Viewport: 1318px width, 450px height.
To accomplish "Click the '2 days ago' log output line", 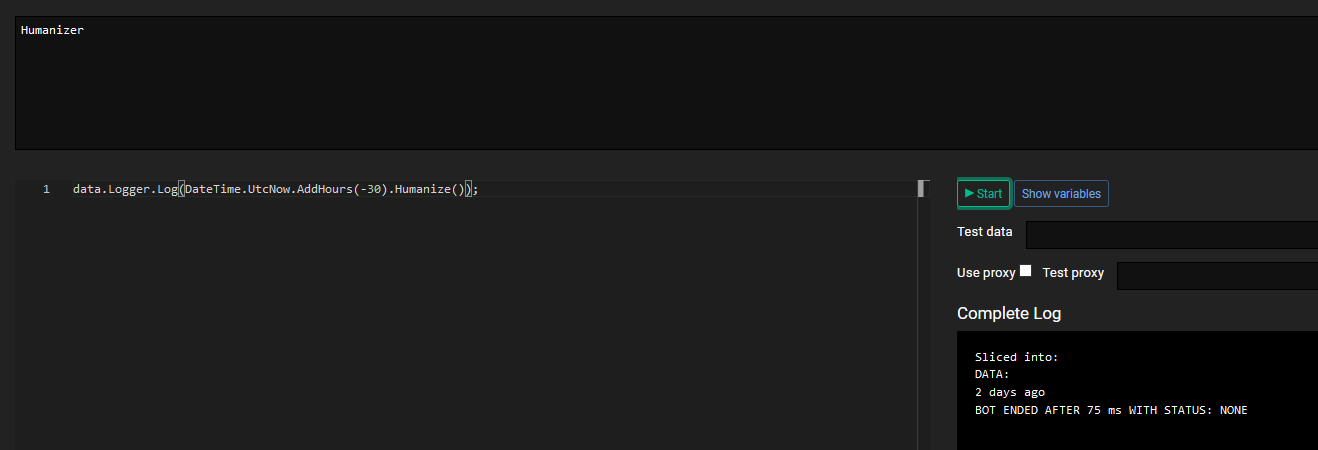I will tap(1010, 392).
